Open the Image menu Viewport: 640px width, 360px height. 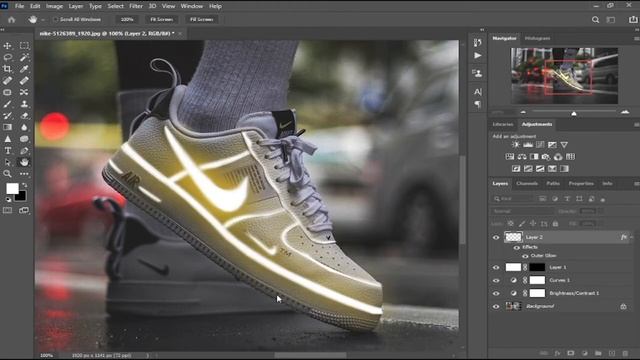point(54,6)
